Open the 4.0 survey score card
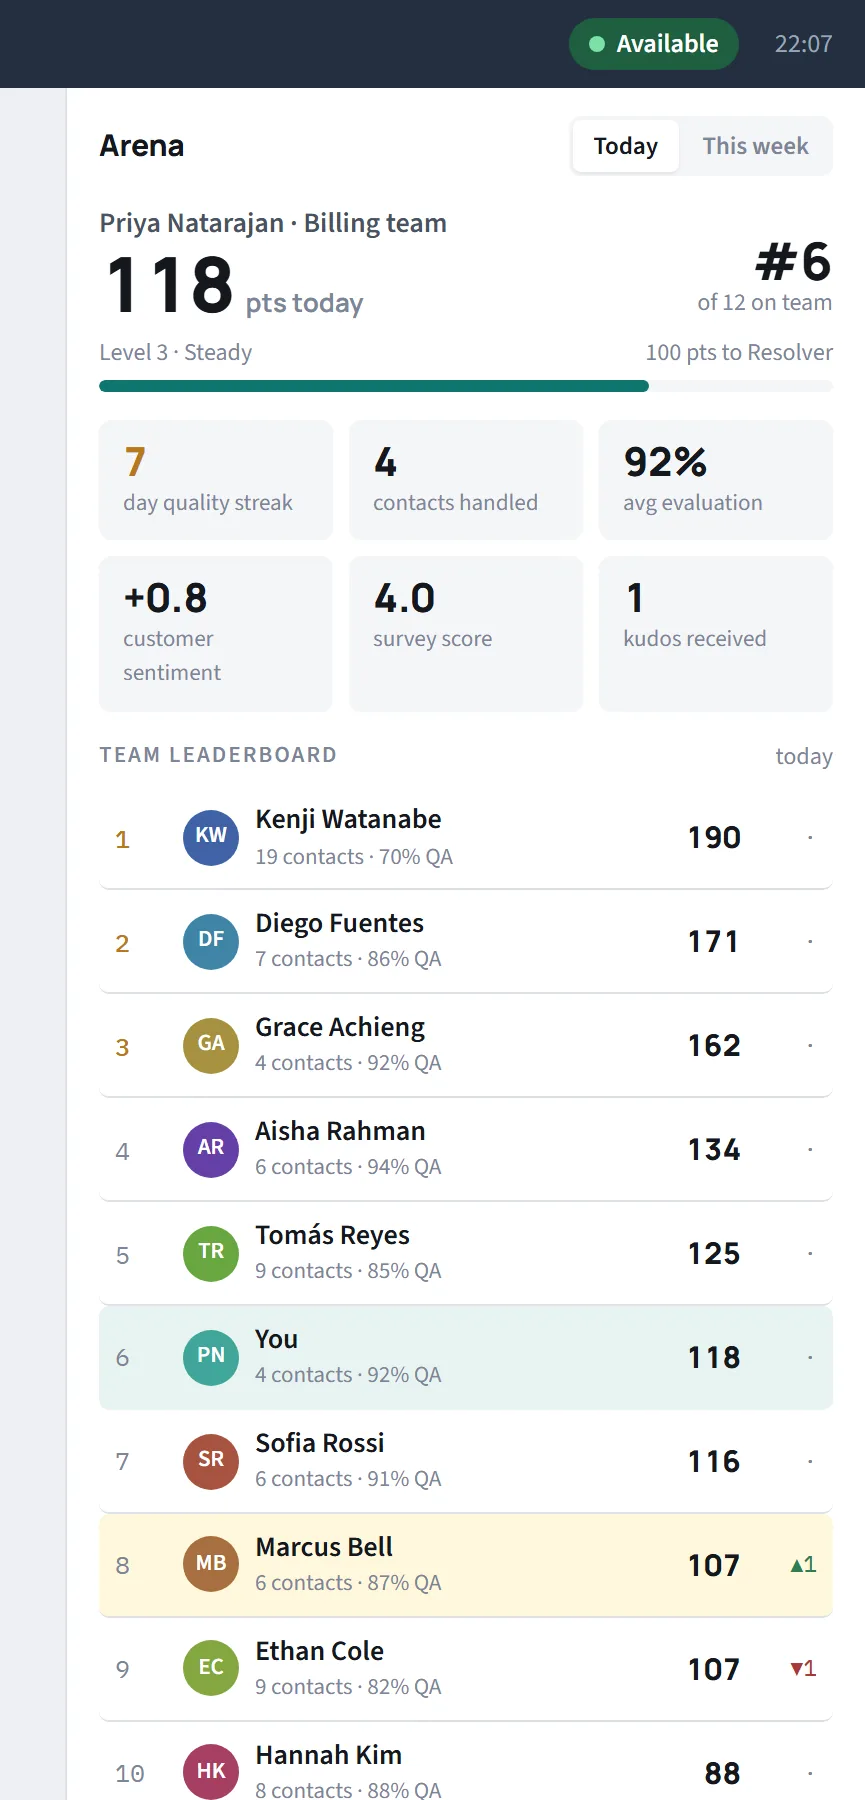The height and width of the screenshot is (1800, 865). pyautogui.click(x=466, y=634)
